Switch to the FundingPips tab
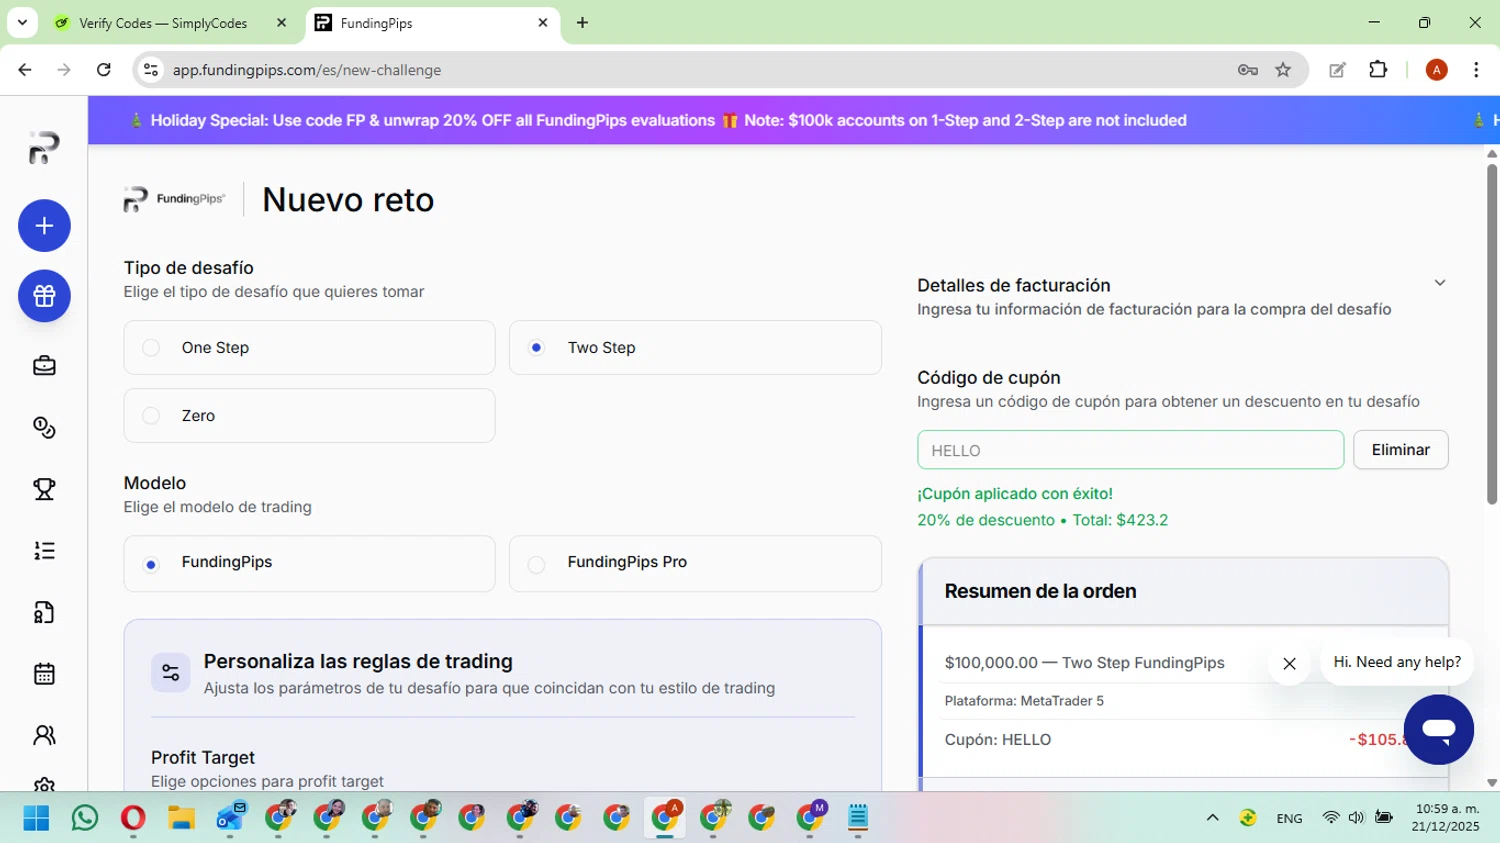1500x843 pixels. tap(432, 23)
